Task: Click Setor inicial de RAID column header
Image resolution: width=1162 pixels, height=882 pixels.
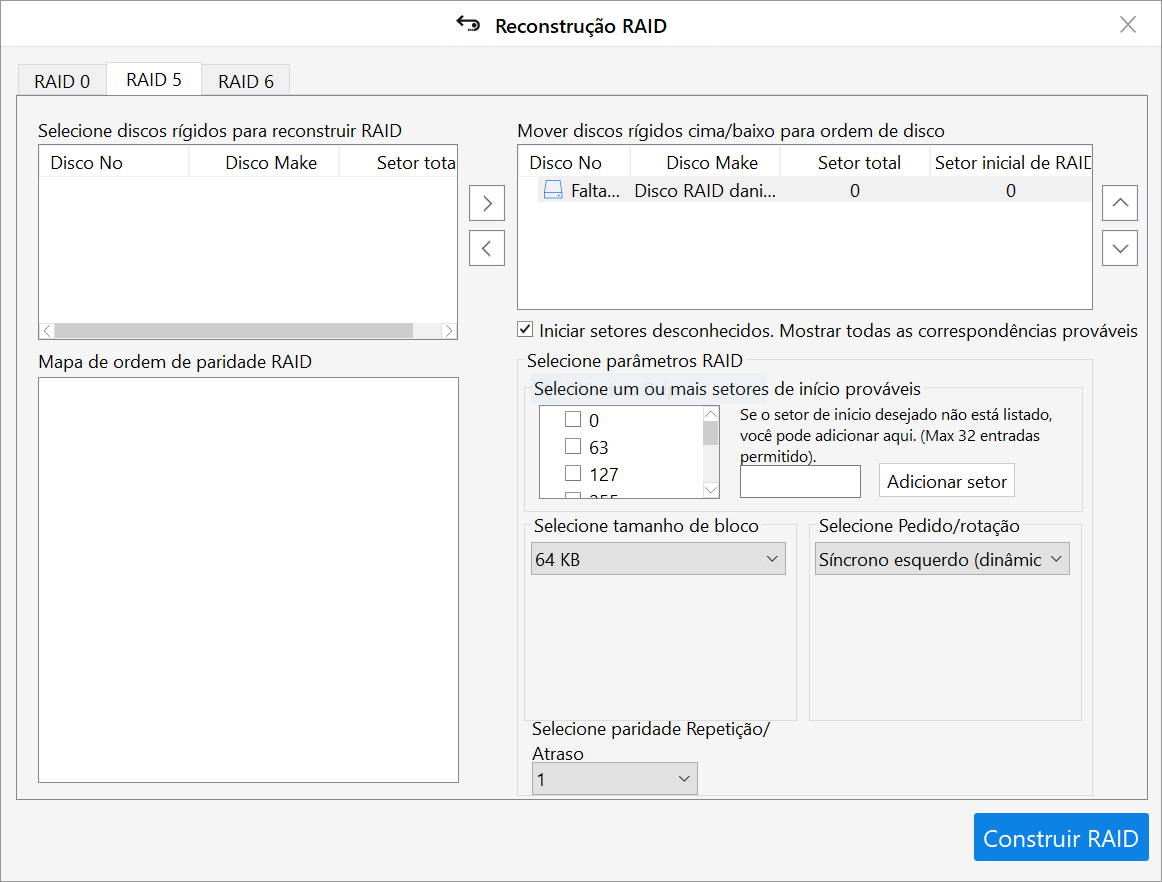Action: [1012, 163]
